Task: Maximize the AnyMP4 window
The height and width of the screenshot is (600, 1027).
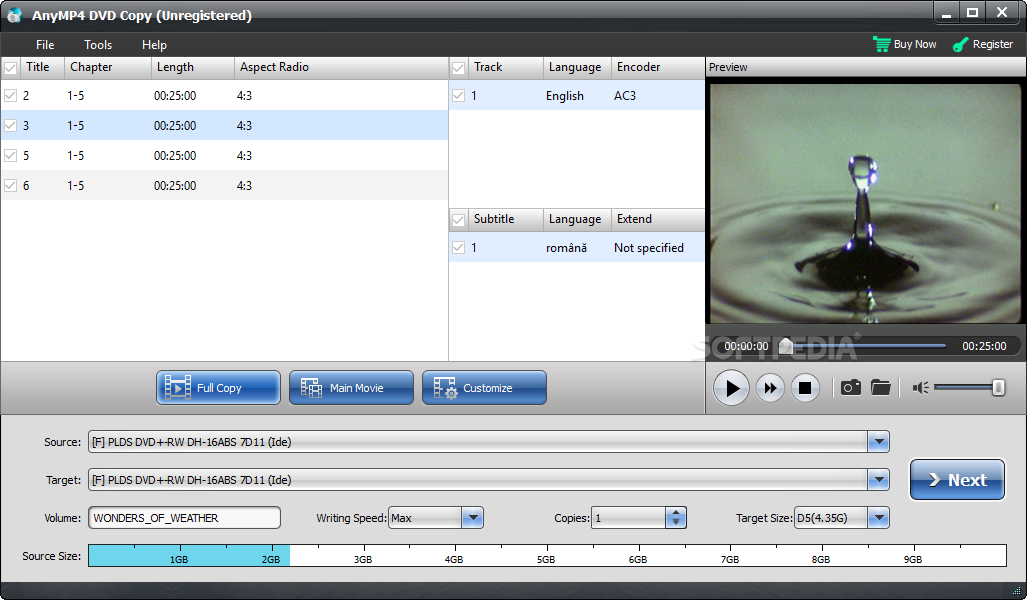Action: (x=973, y=12)
